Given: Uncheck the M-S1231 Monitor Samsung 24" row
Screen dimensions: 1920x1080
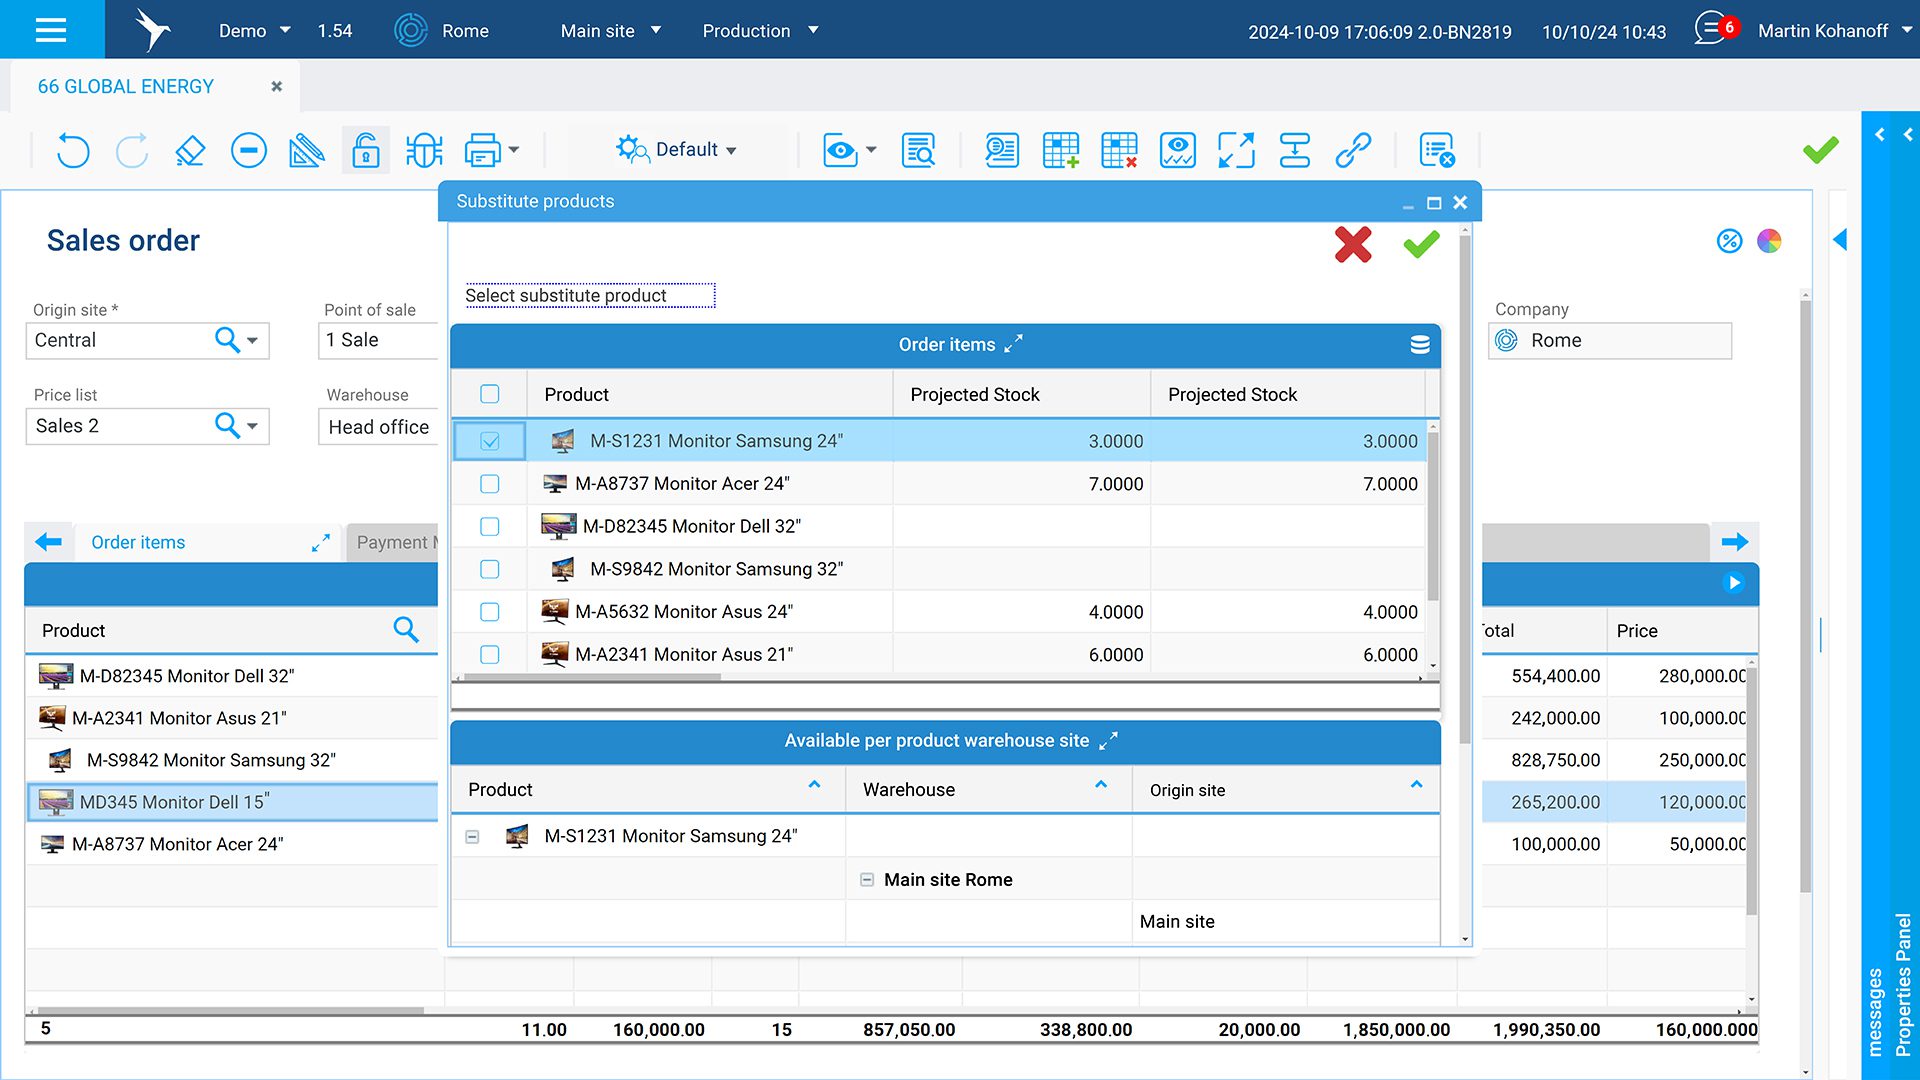Looking at the screenshot, I should 490,441.
